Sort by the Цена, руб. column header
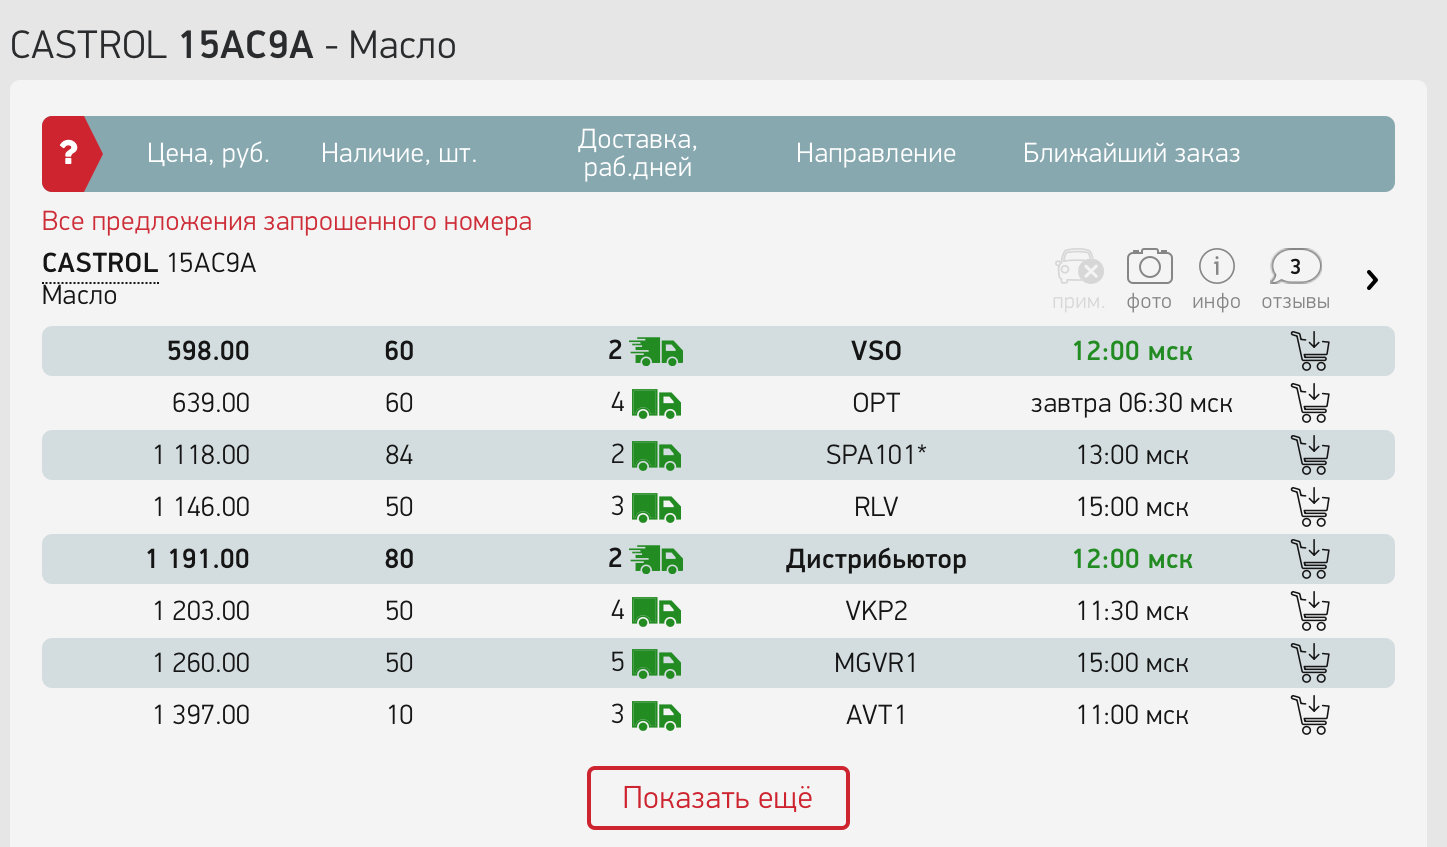This screenshot has width=1447, height=847. 208,153
